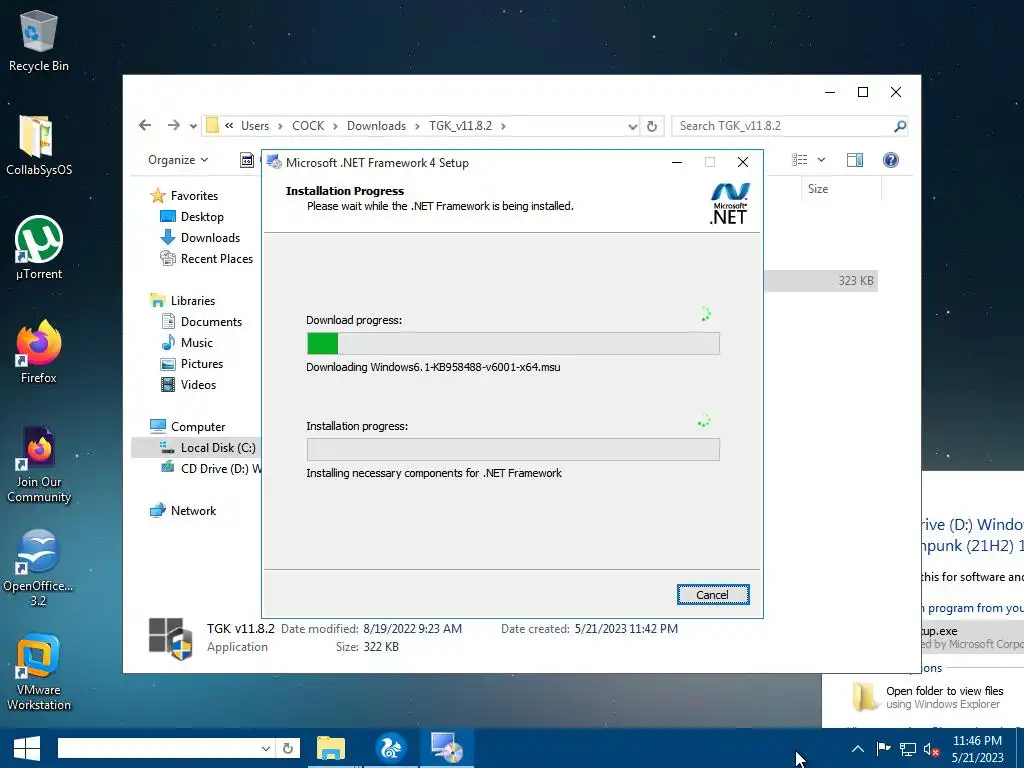The width and height of the screenshot is (1024, 768).
Task: Open the Music library
Action: pyautogui.click(x=197, y=342)
